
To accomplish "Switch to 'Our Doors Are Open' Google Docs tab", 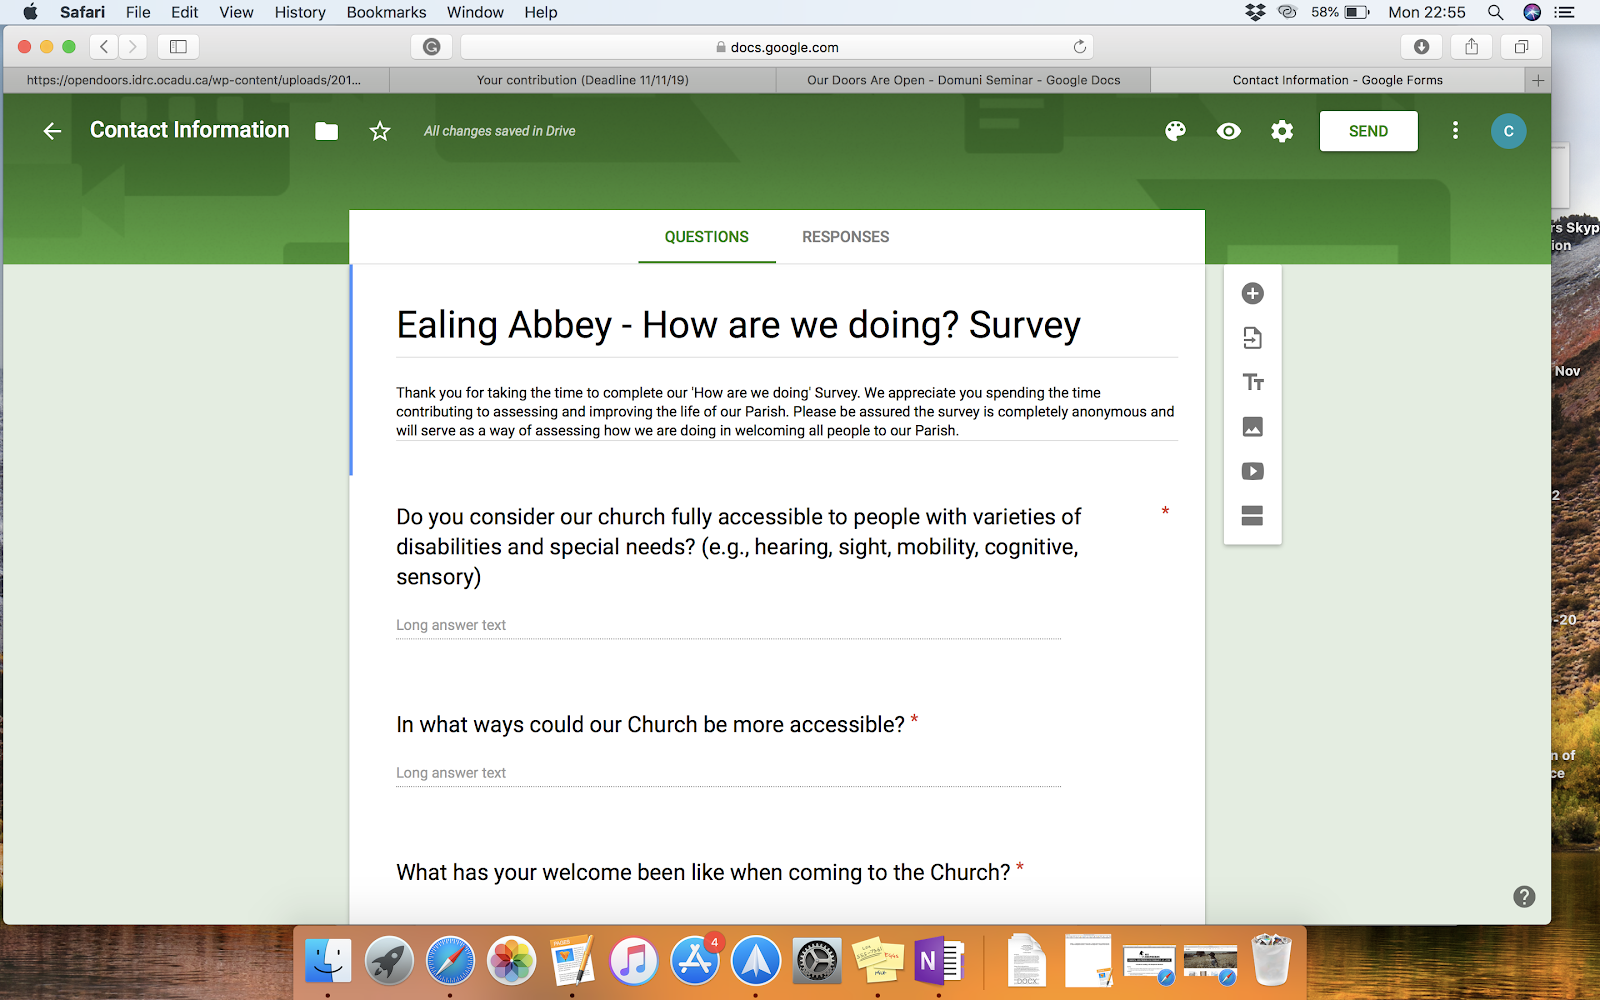I will (x=964, y=80).
